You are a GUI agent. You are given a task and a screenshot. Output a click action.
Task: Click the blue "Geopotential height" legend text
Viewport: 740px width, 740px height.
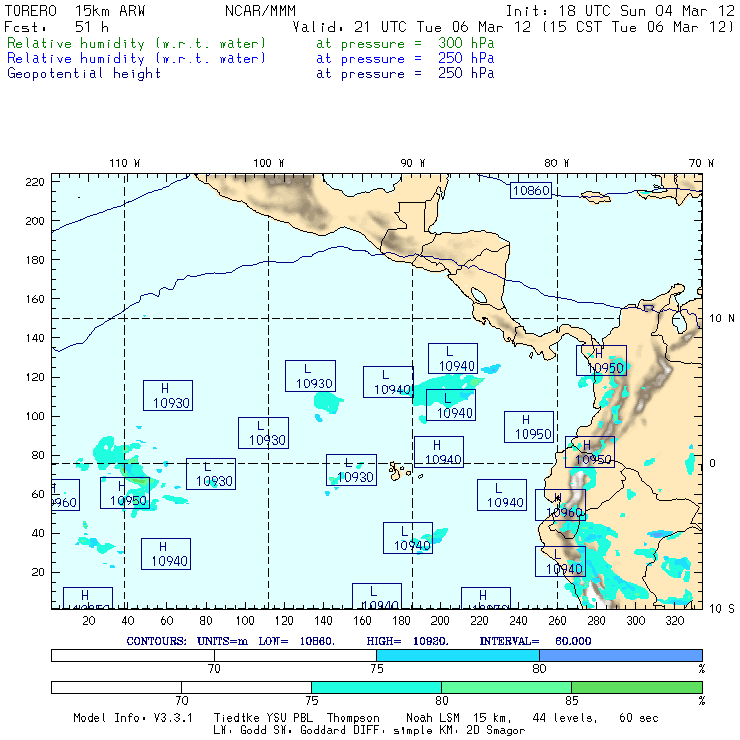(x=84, y=74)
